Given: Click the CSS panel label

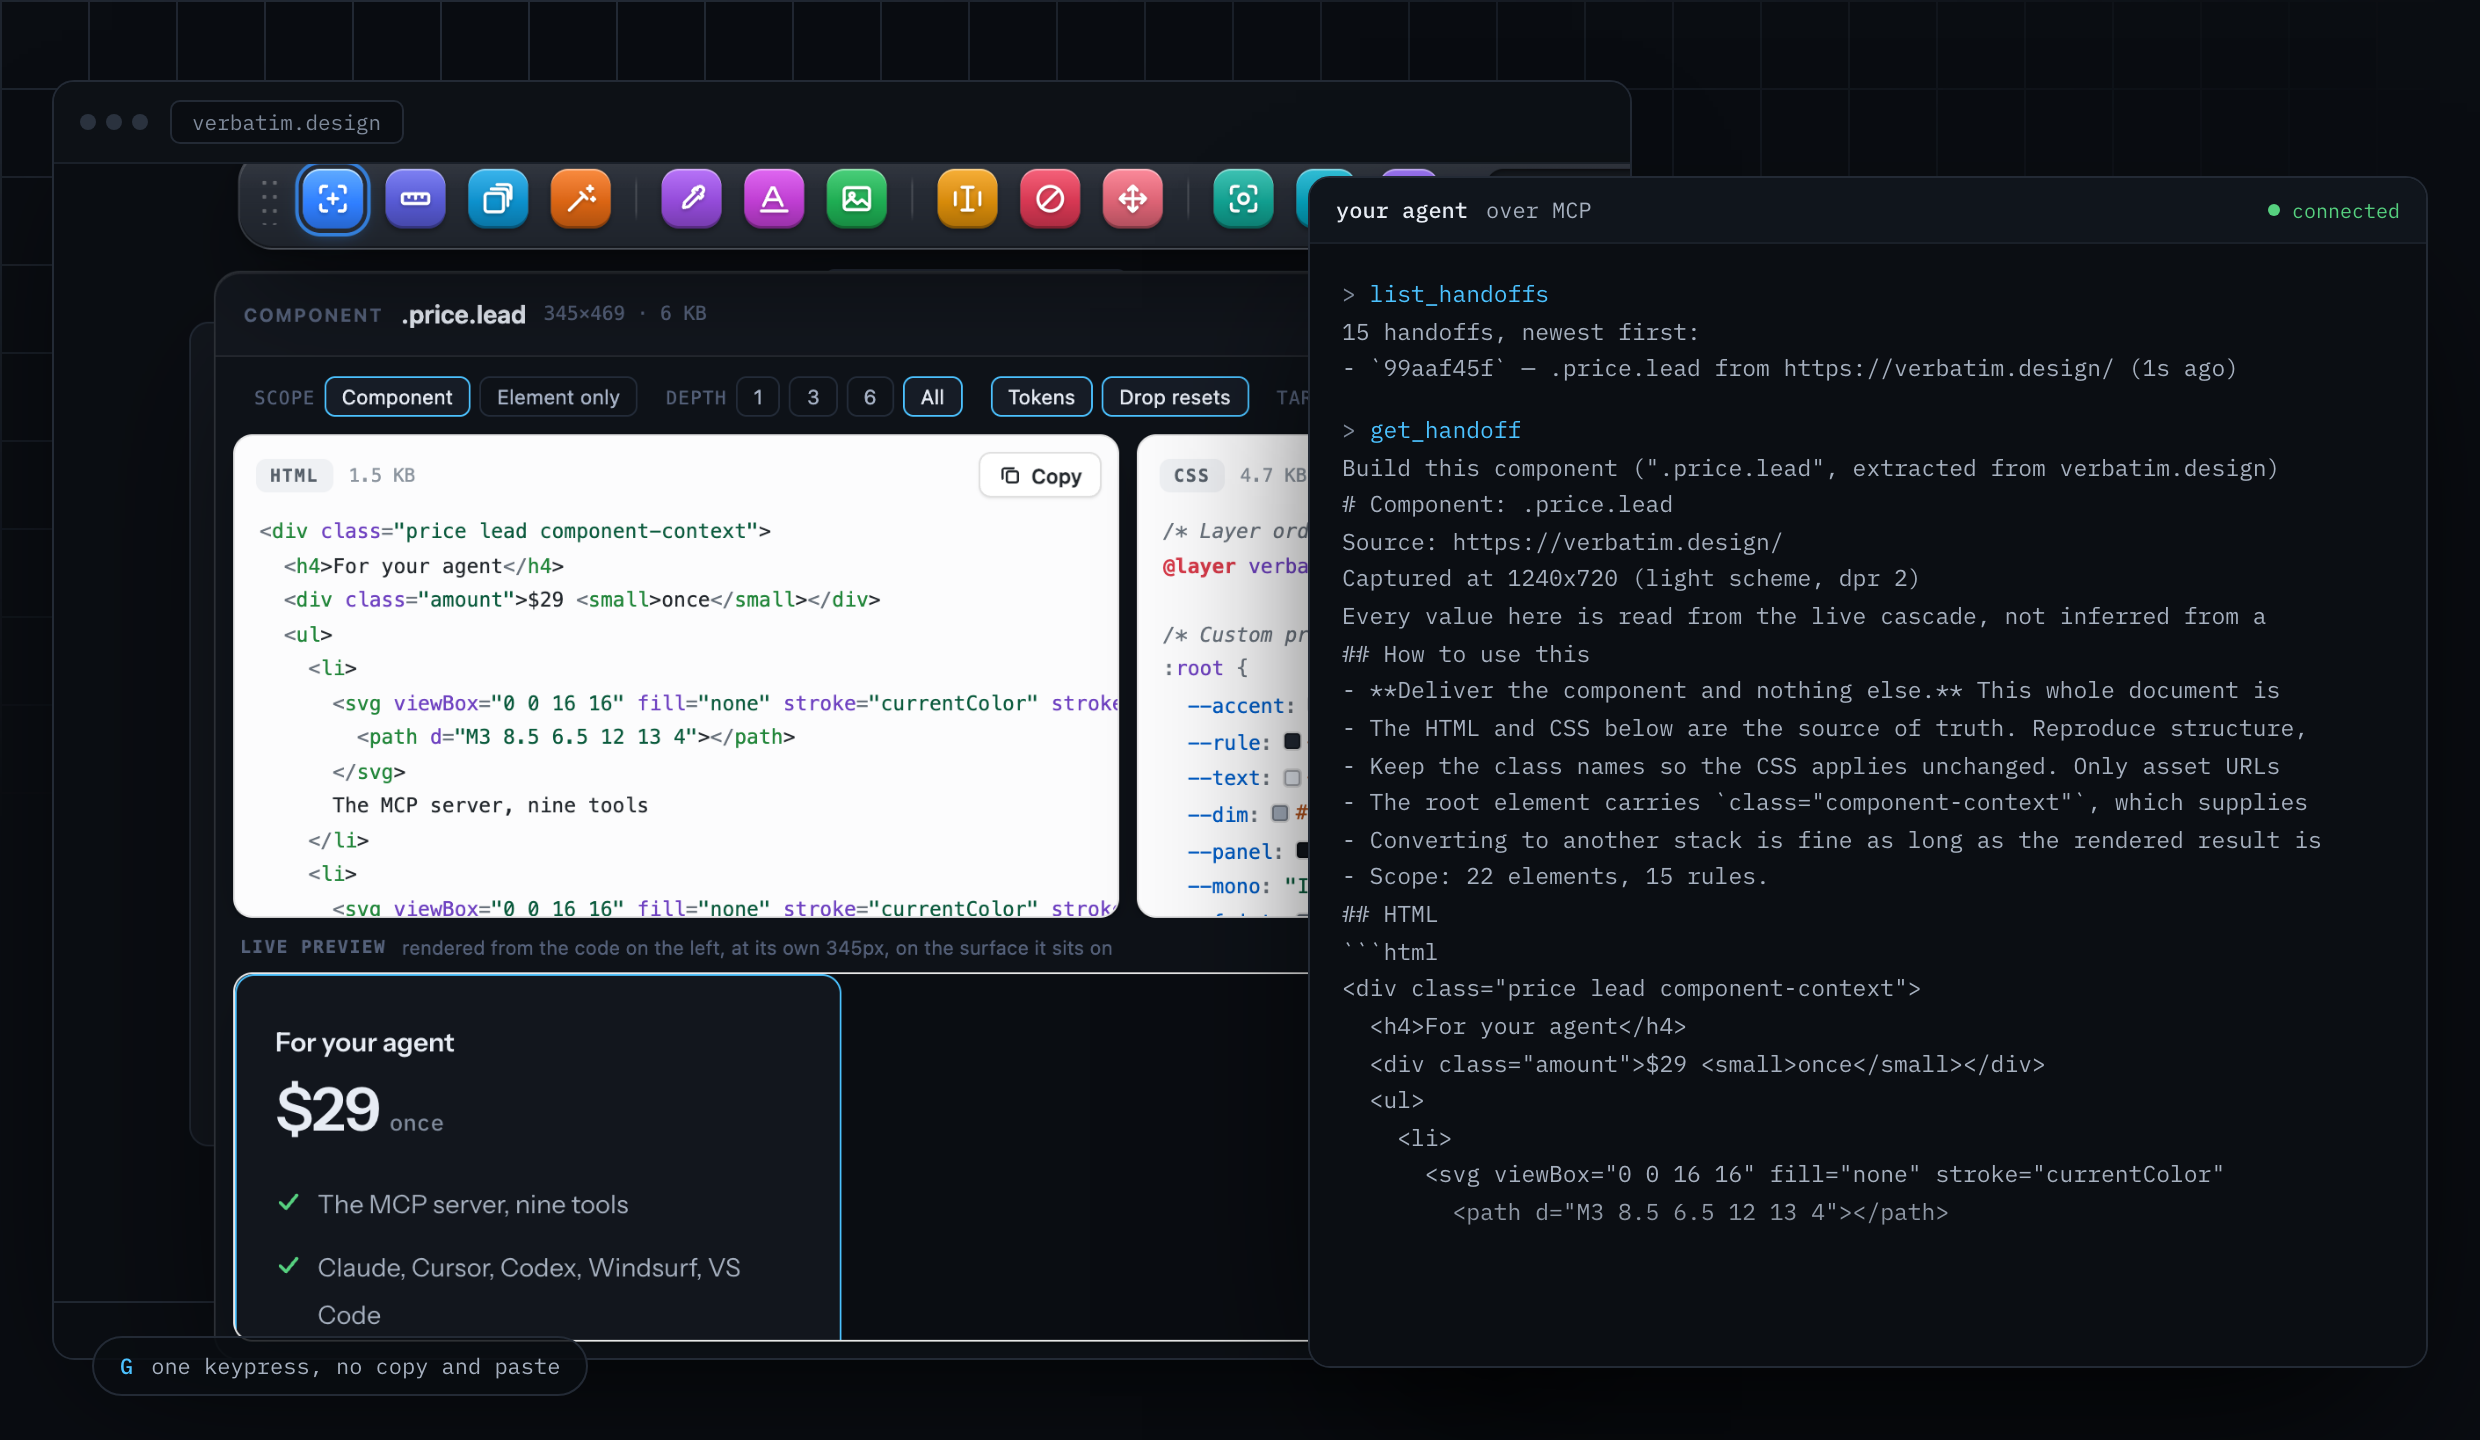Looking at the screenshot, I should click(x=1191, y=475).
